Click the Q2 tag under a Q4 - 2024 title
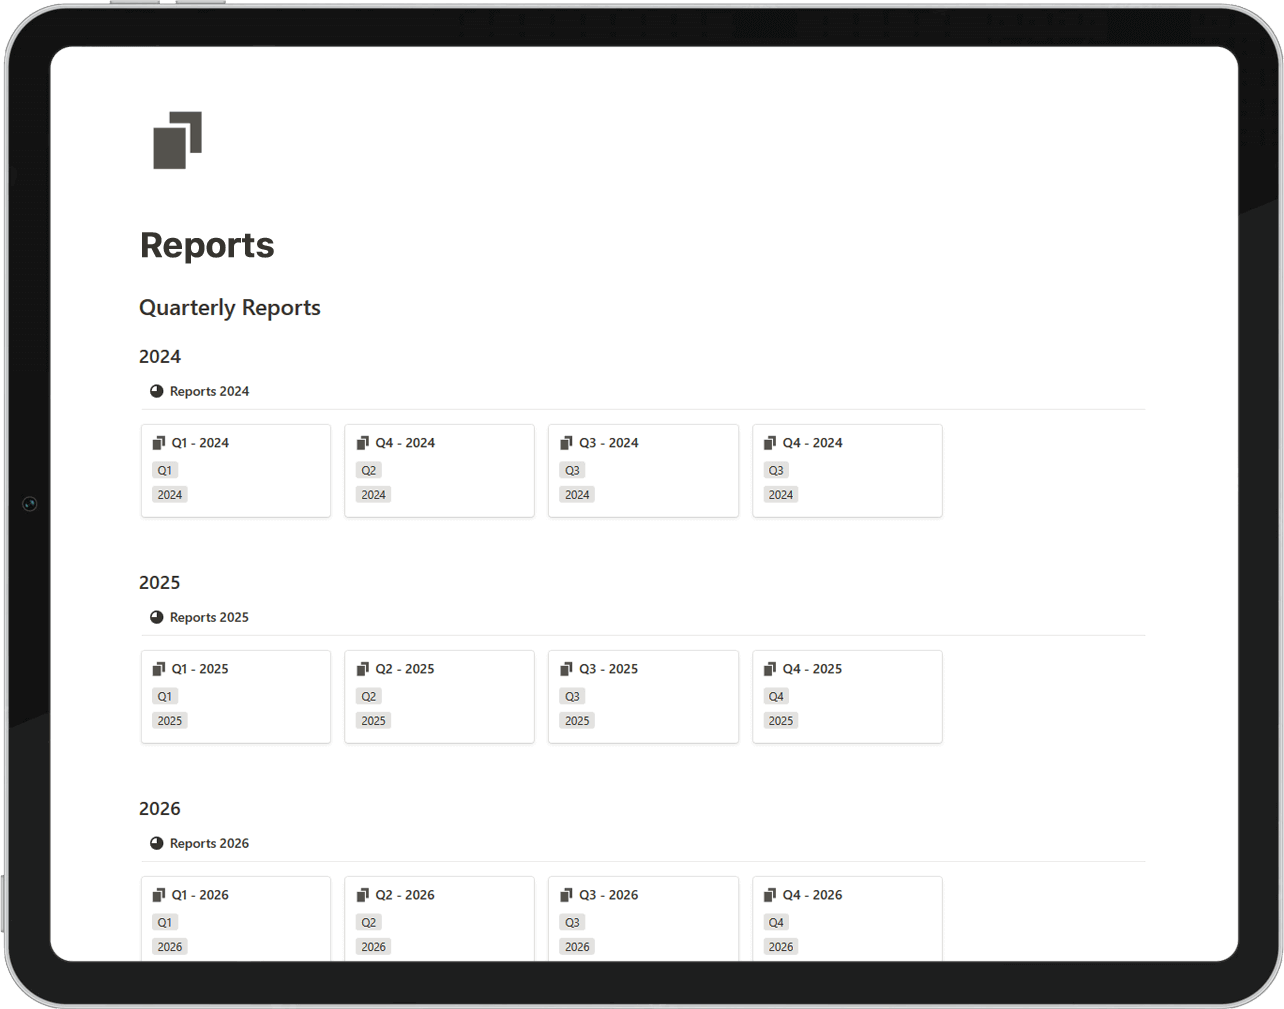This screenshot has width=1284, height=1009. (369, 470)
